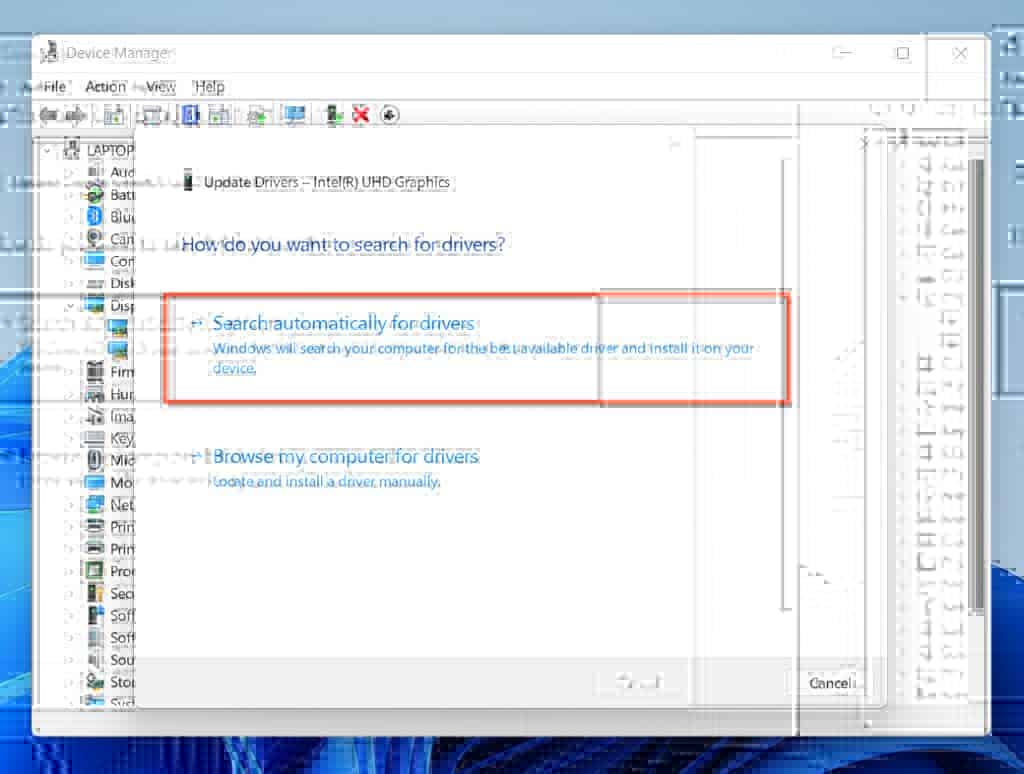Expand the Processors category
1024x774 pixels.
pyautogui.click(x=69, y=572)
